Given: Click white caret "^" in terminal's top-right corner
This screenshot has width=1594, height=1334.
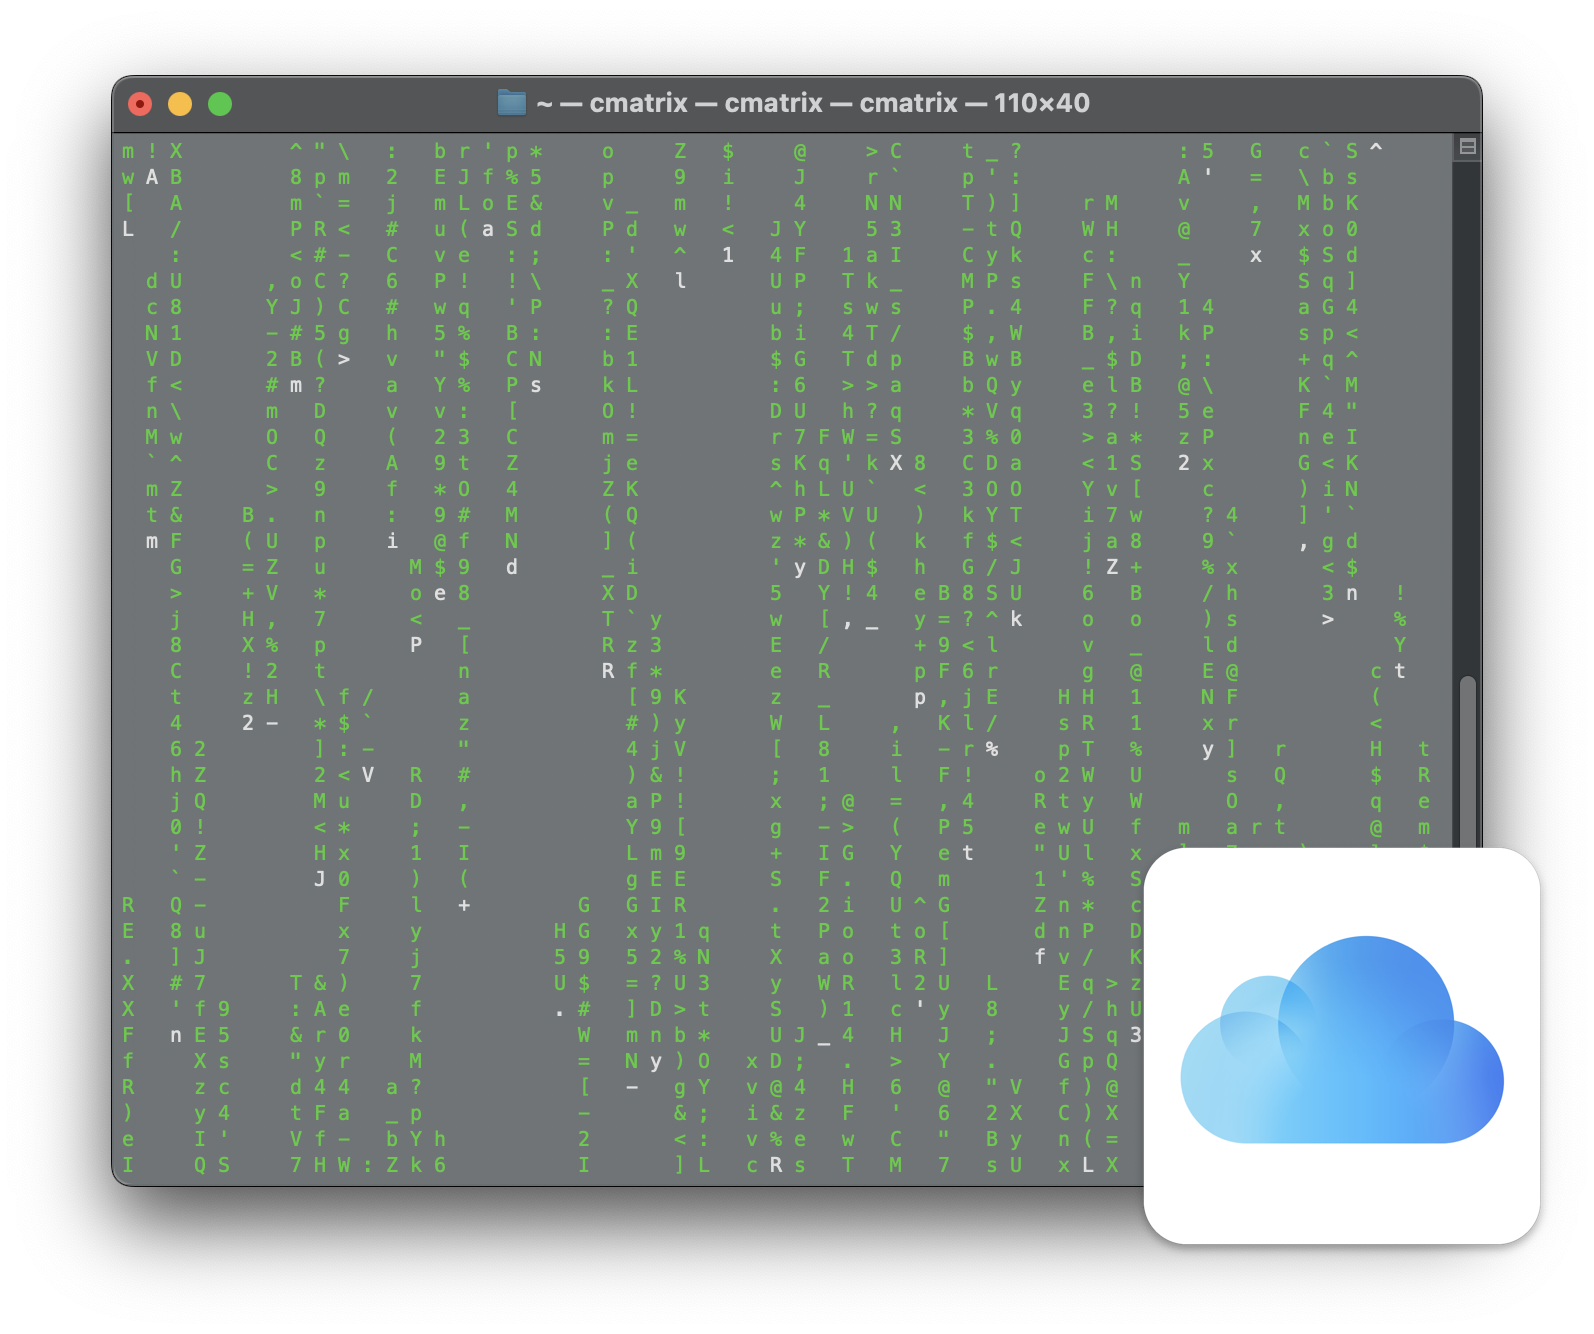Looking at the screenshot, I should (x=1376, y=151).
